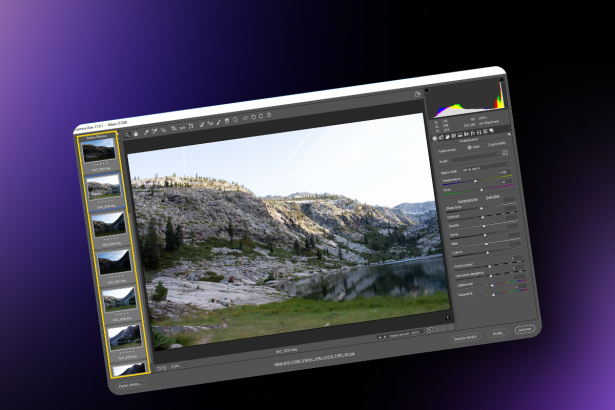615x410 pixels.
Task: Switch to the Effects fx tab
Action: (x=473, y=133)
